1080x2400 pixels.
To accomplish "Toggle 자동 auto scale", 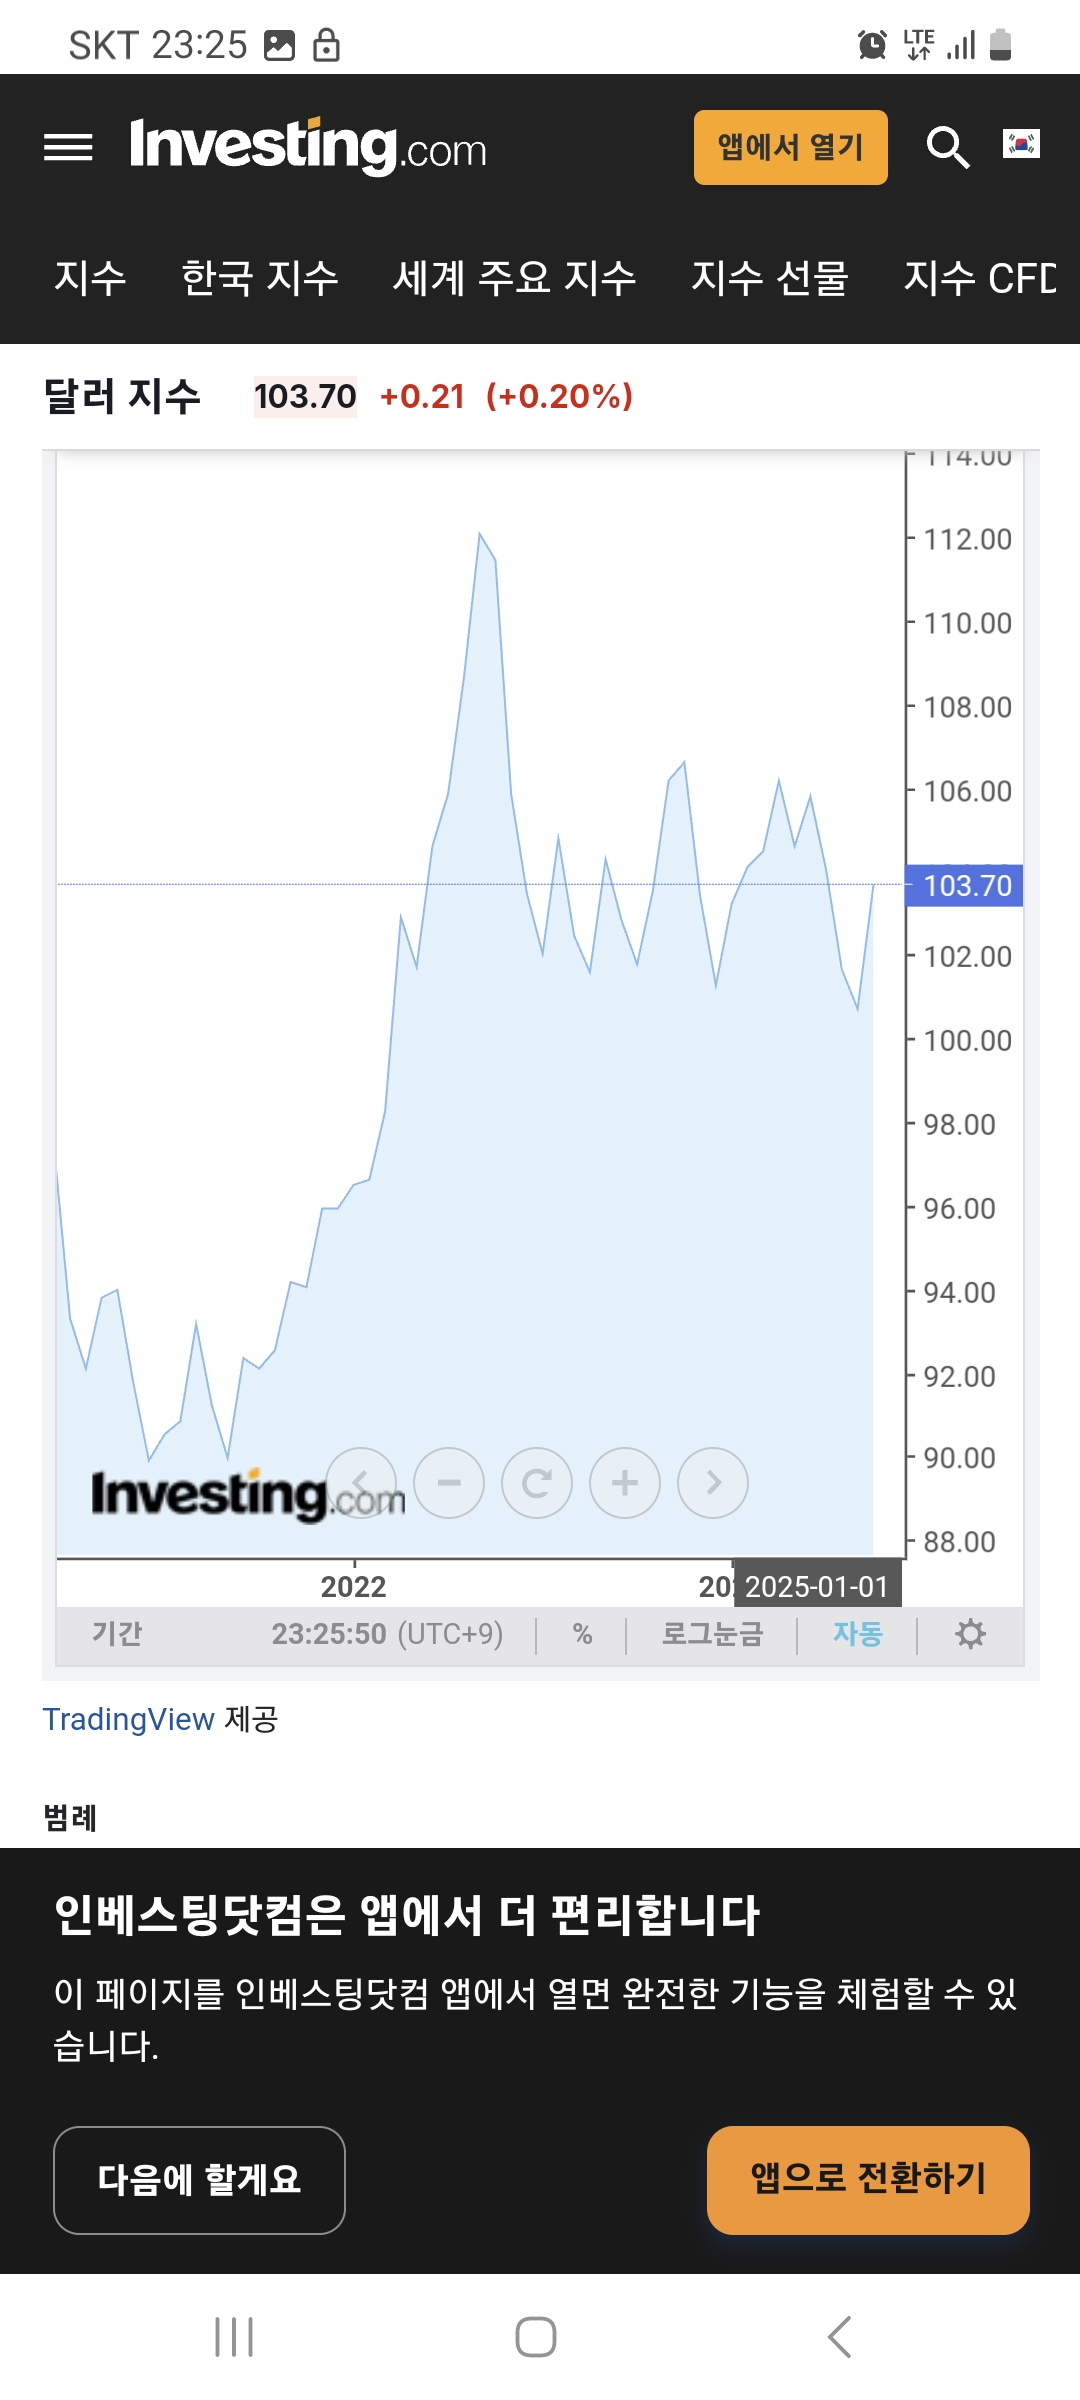I will [857, 1634].
